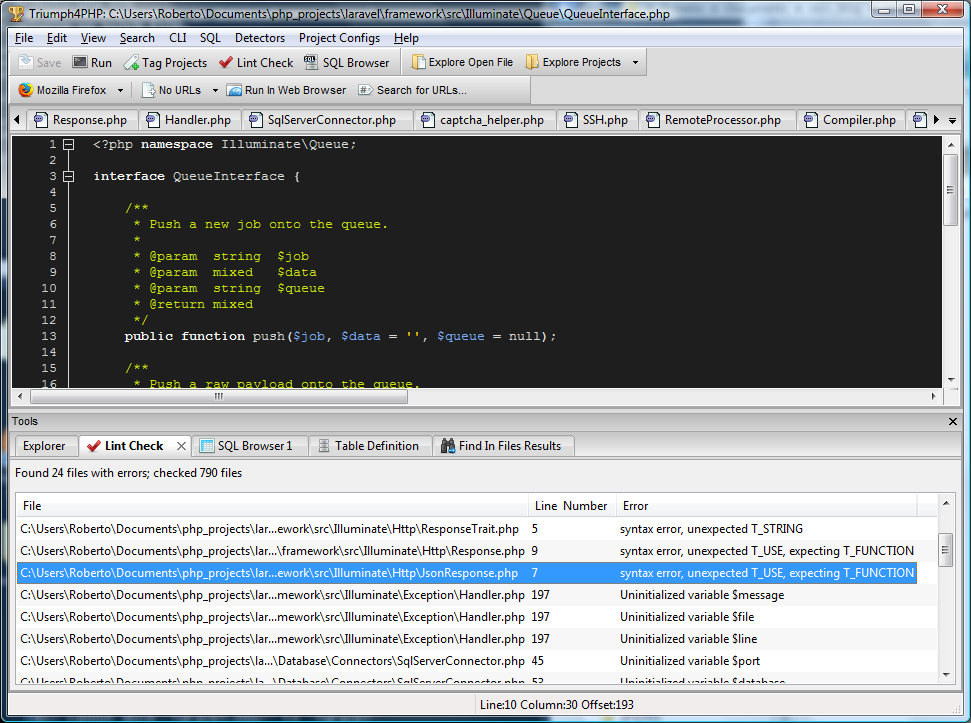Click the SqlServerConnector.php tab file icon
Image resolution: width=971 pixels, height=723 pixels.
point(255,120)
